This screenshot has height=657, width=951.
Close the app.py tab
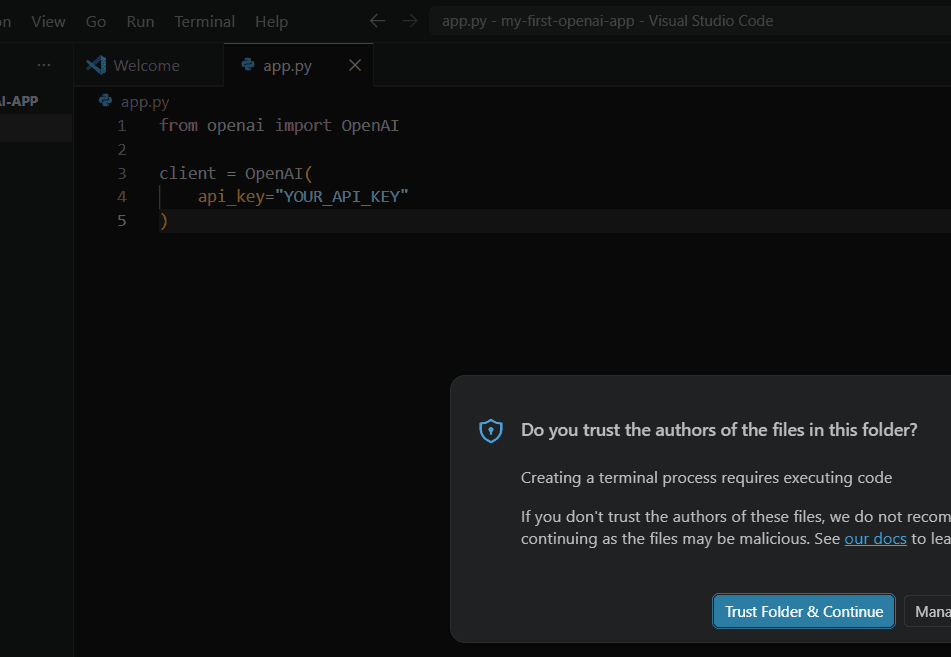point(355,65)
